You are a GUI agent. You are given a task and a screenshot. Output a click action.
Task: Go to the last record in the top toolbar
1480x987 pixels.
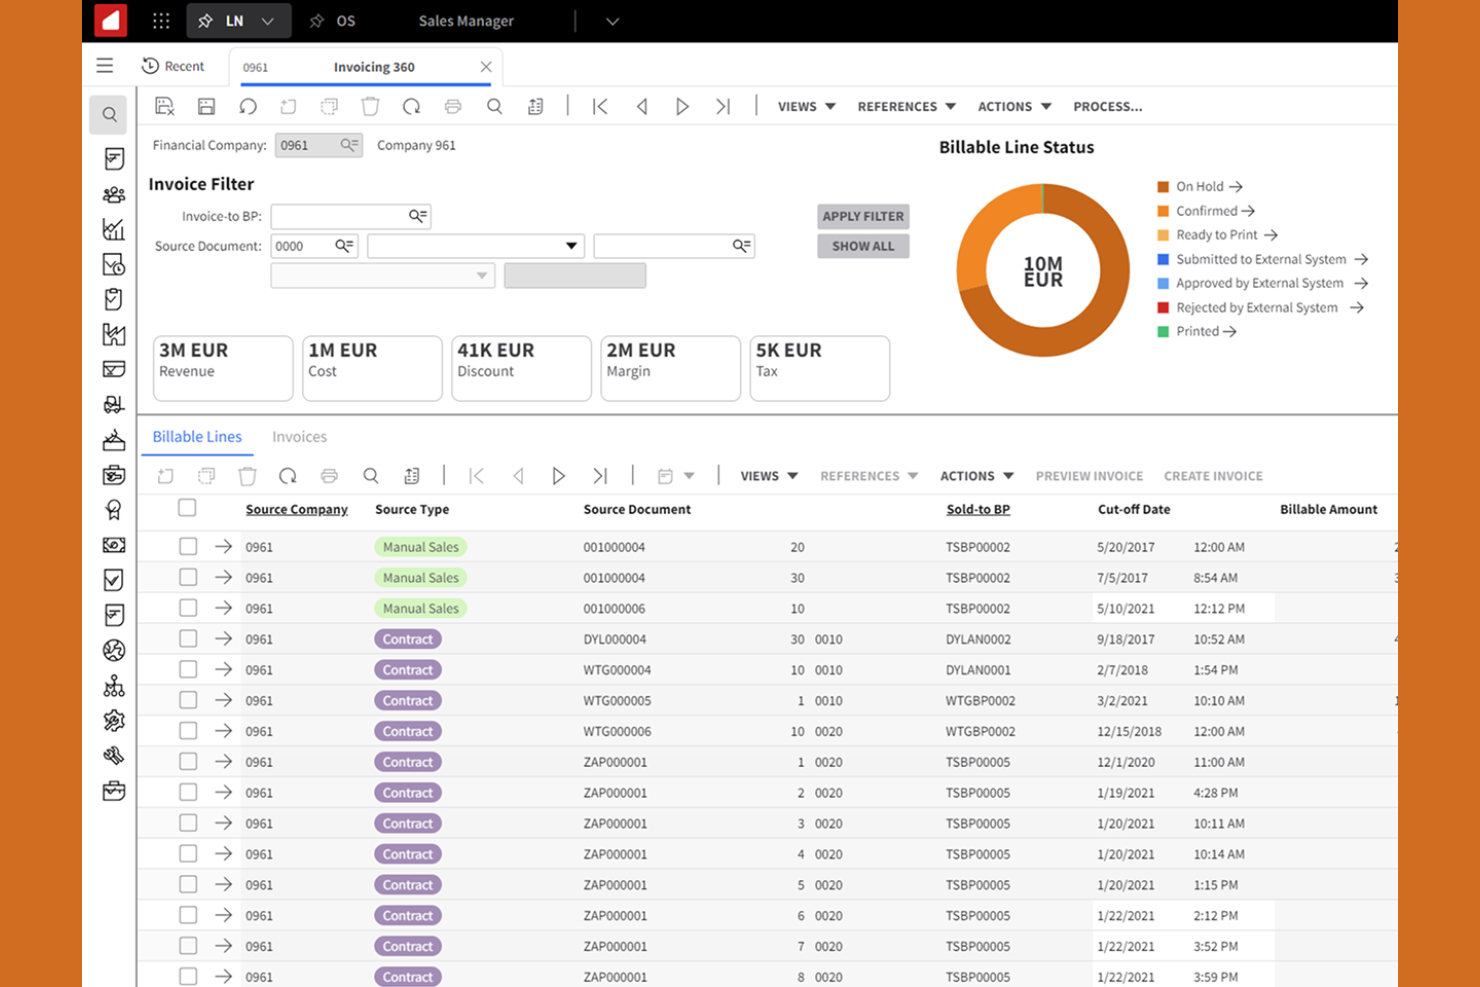point(723,106)
